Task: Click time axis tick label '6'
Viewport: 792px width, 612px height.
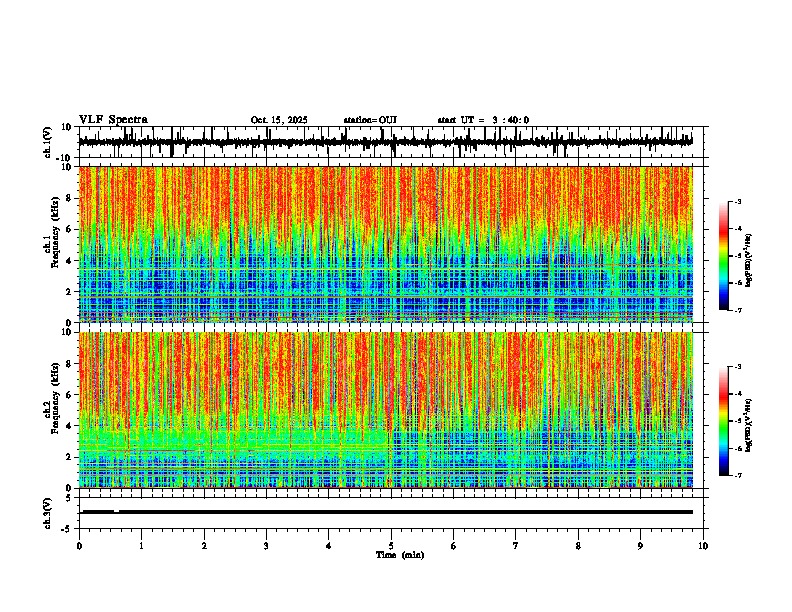Action: tap(454, 546)
